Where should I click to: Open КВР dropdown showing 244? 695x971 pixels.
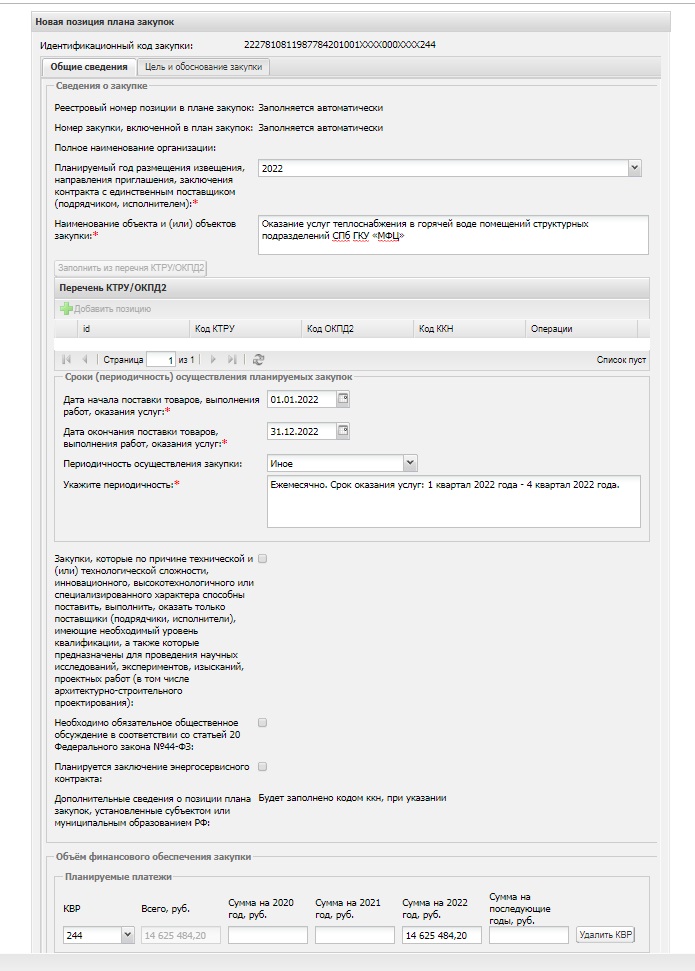pyautogui.click(x=127, y=935)
